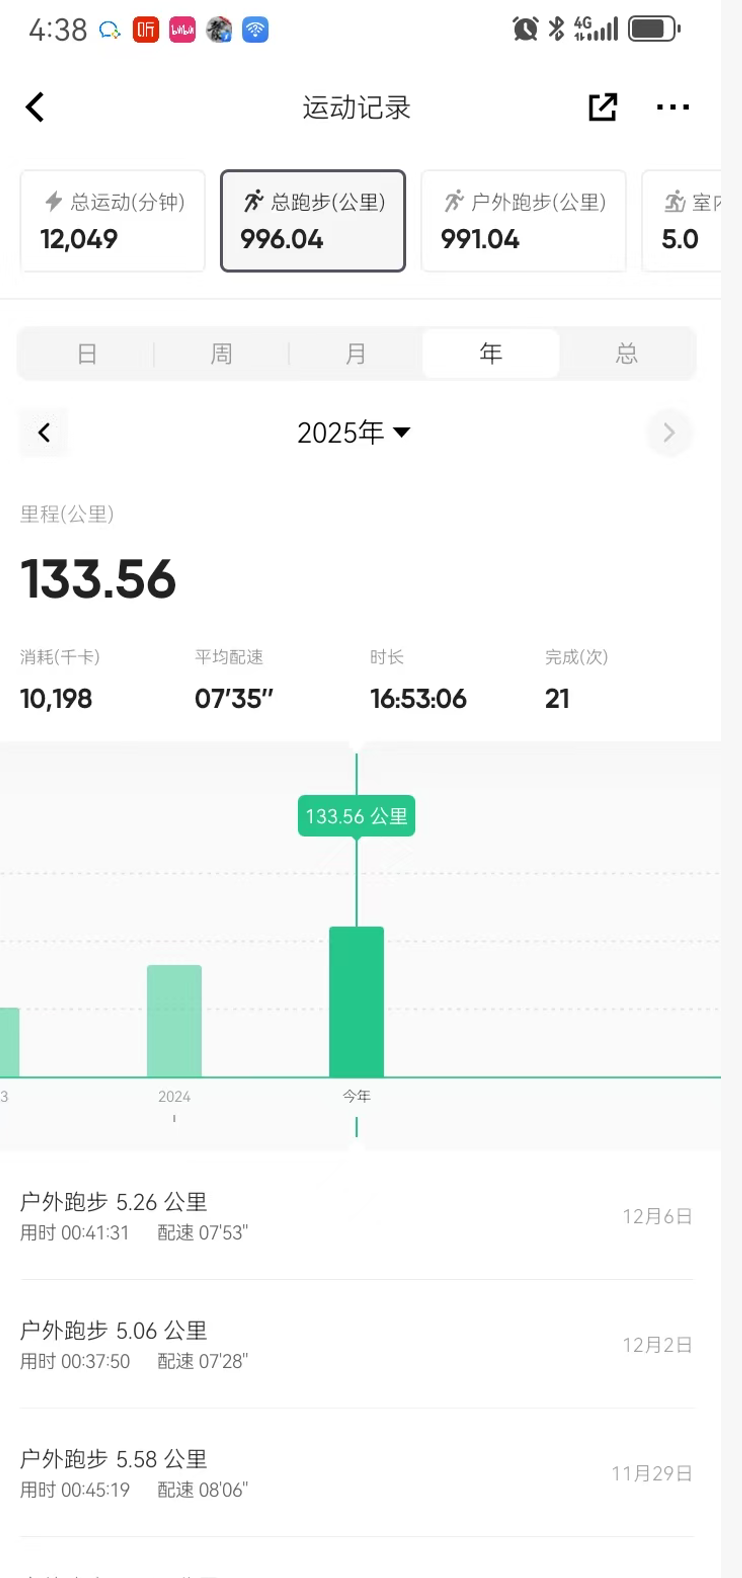The height and width of the screenshot is (1578, 742).
Task: Open the 5.26 公里 run from 12月6日
Action: [x=356, y=1216]
